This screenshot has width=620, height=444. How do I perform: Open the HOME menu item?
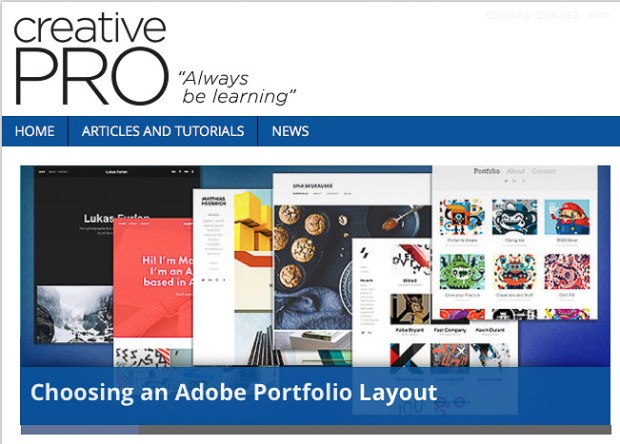[35, 131]
